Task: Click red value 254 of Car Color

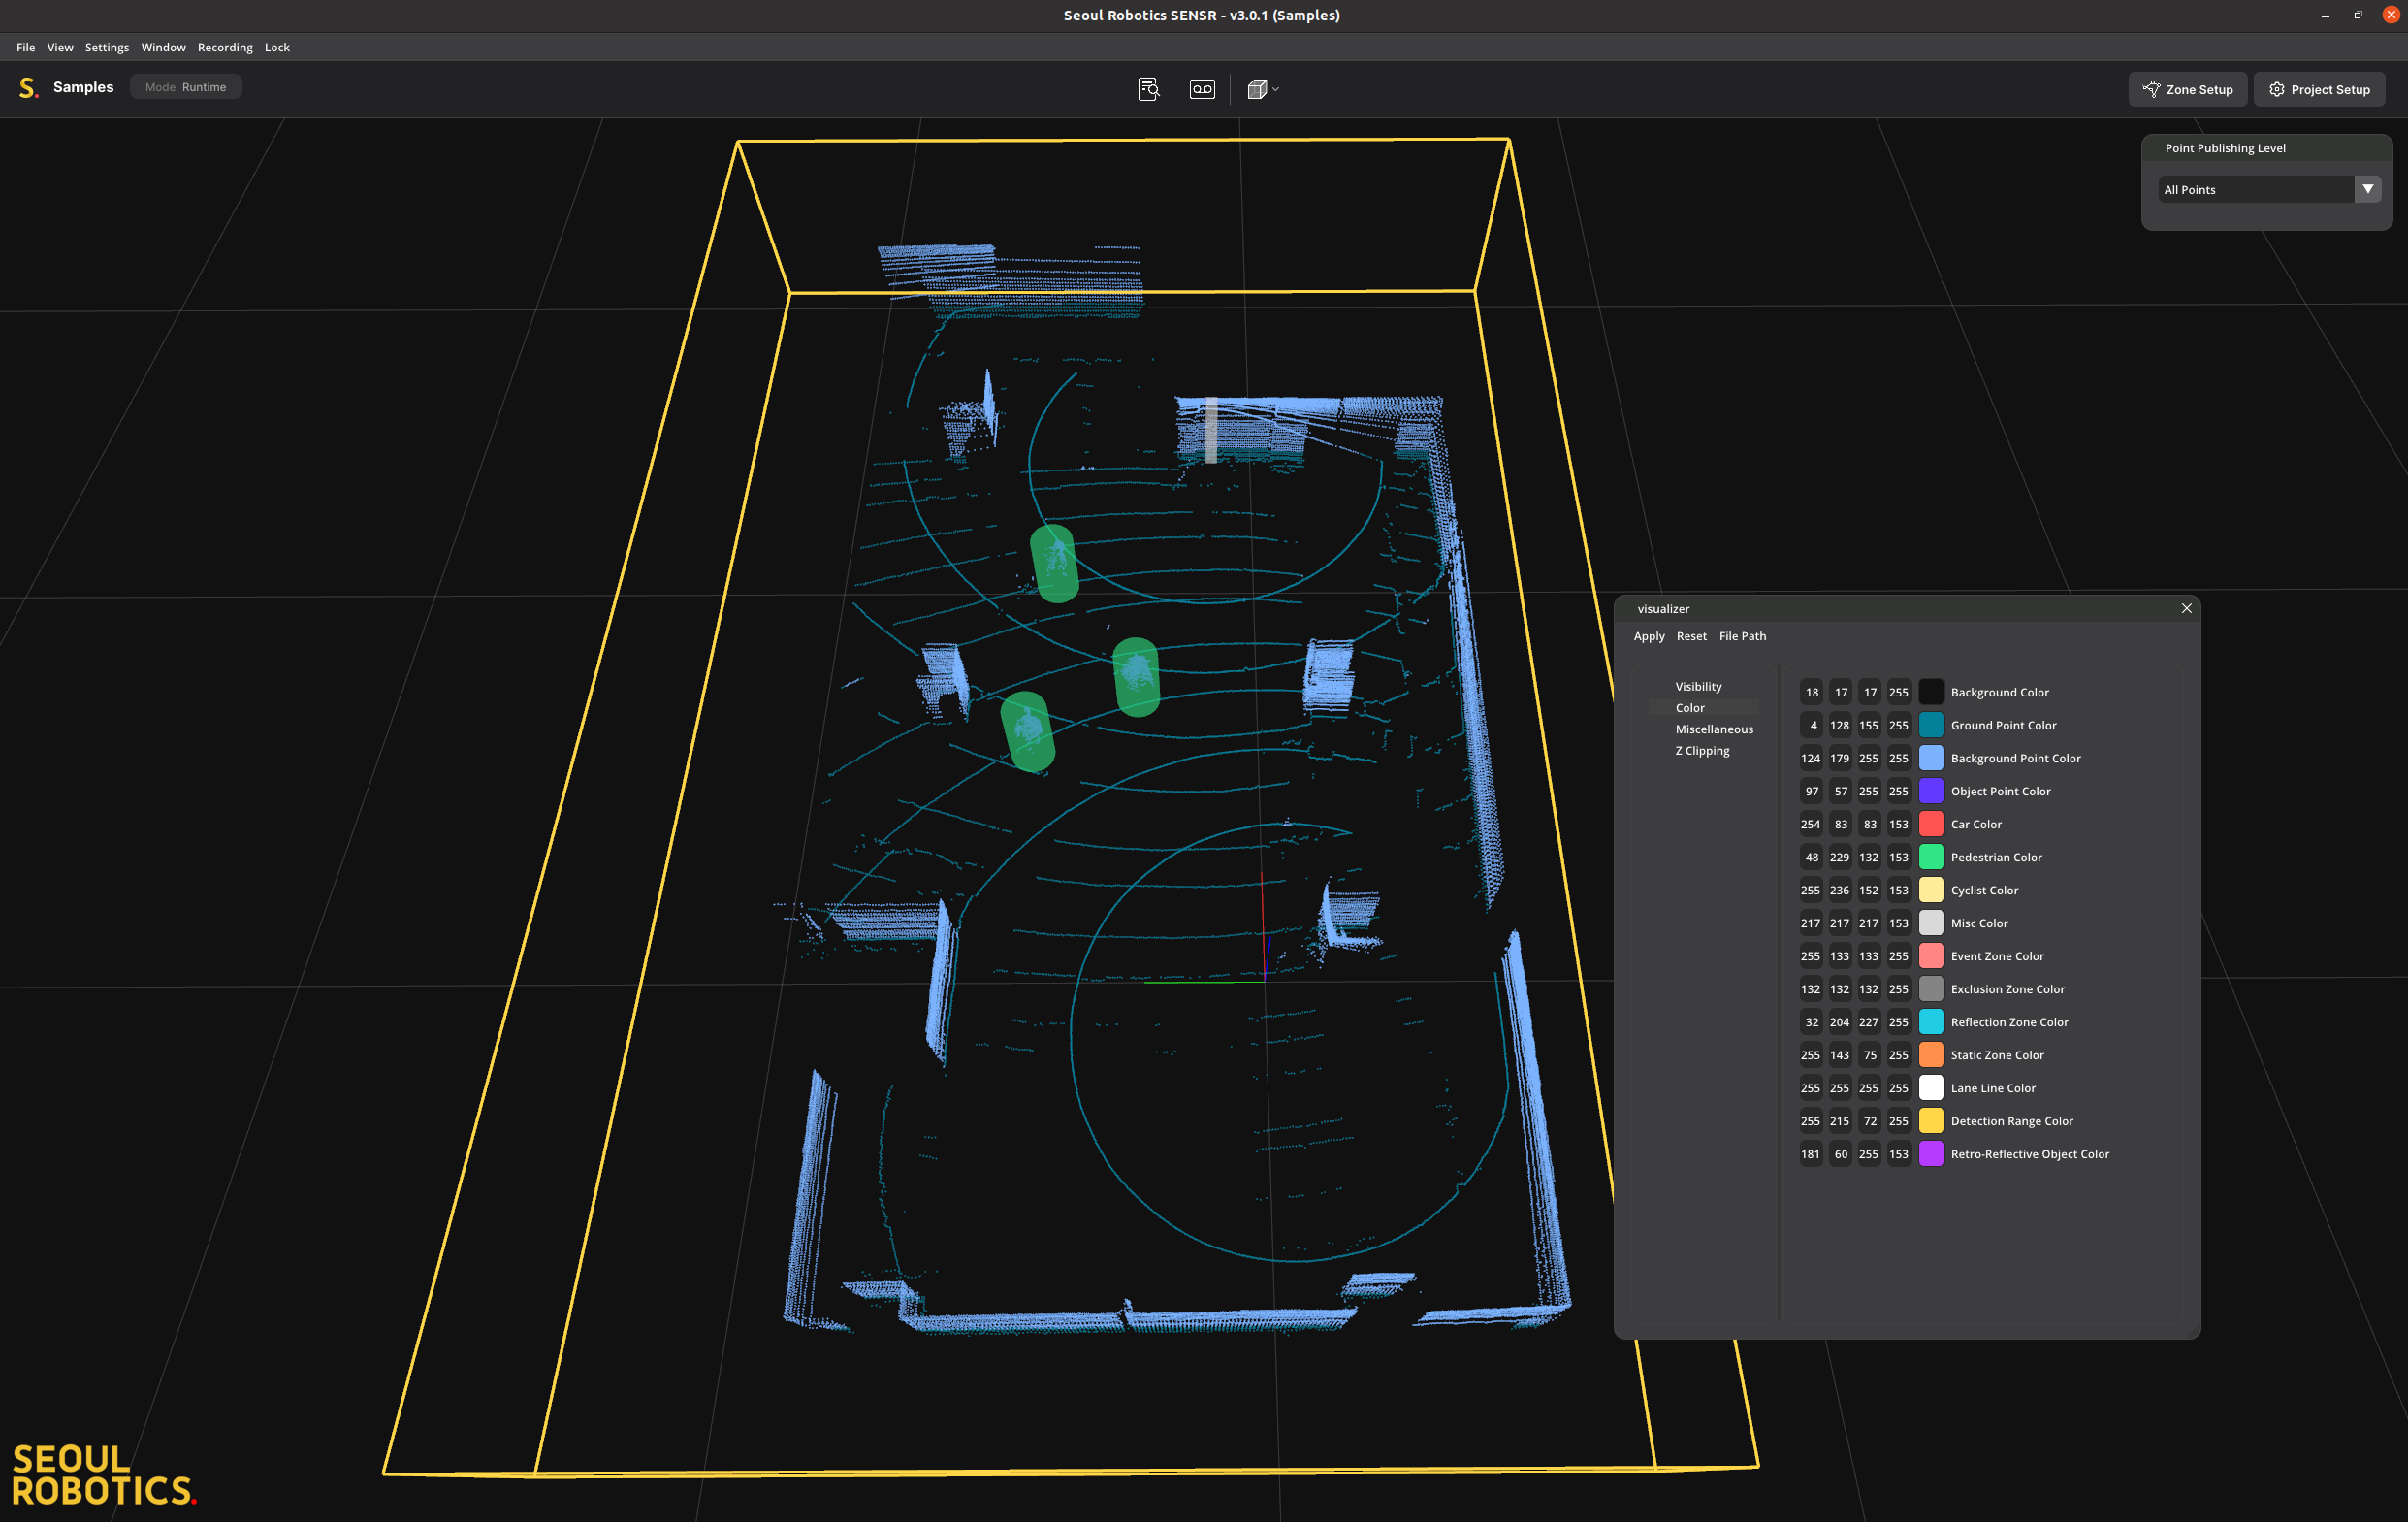Action: tap(1811, 824)
